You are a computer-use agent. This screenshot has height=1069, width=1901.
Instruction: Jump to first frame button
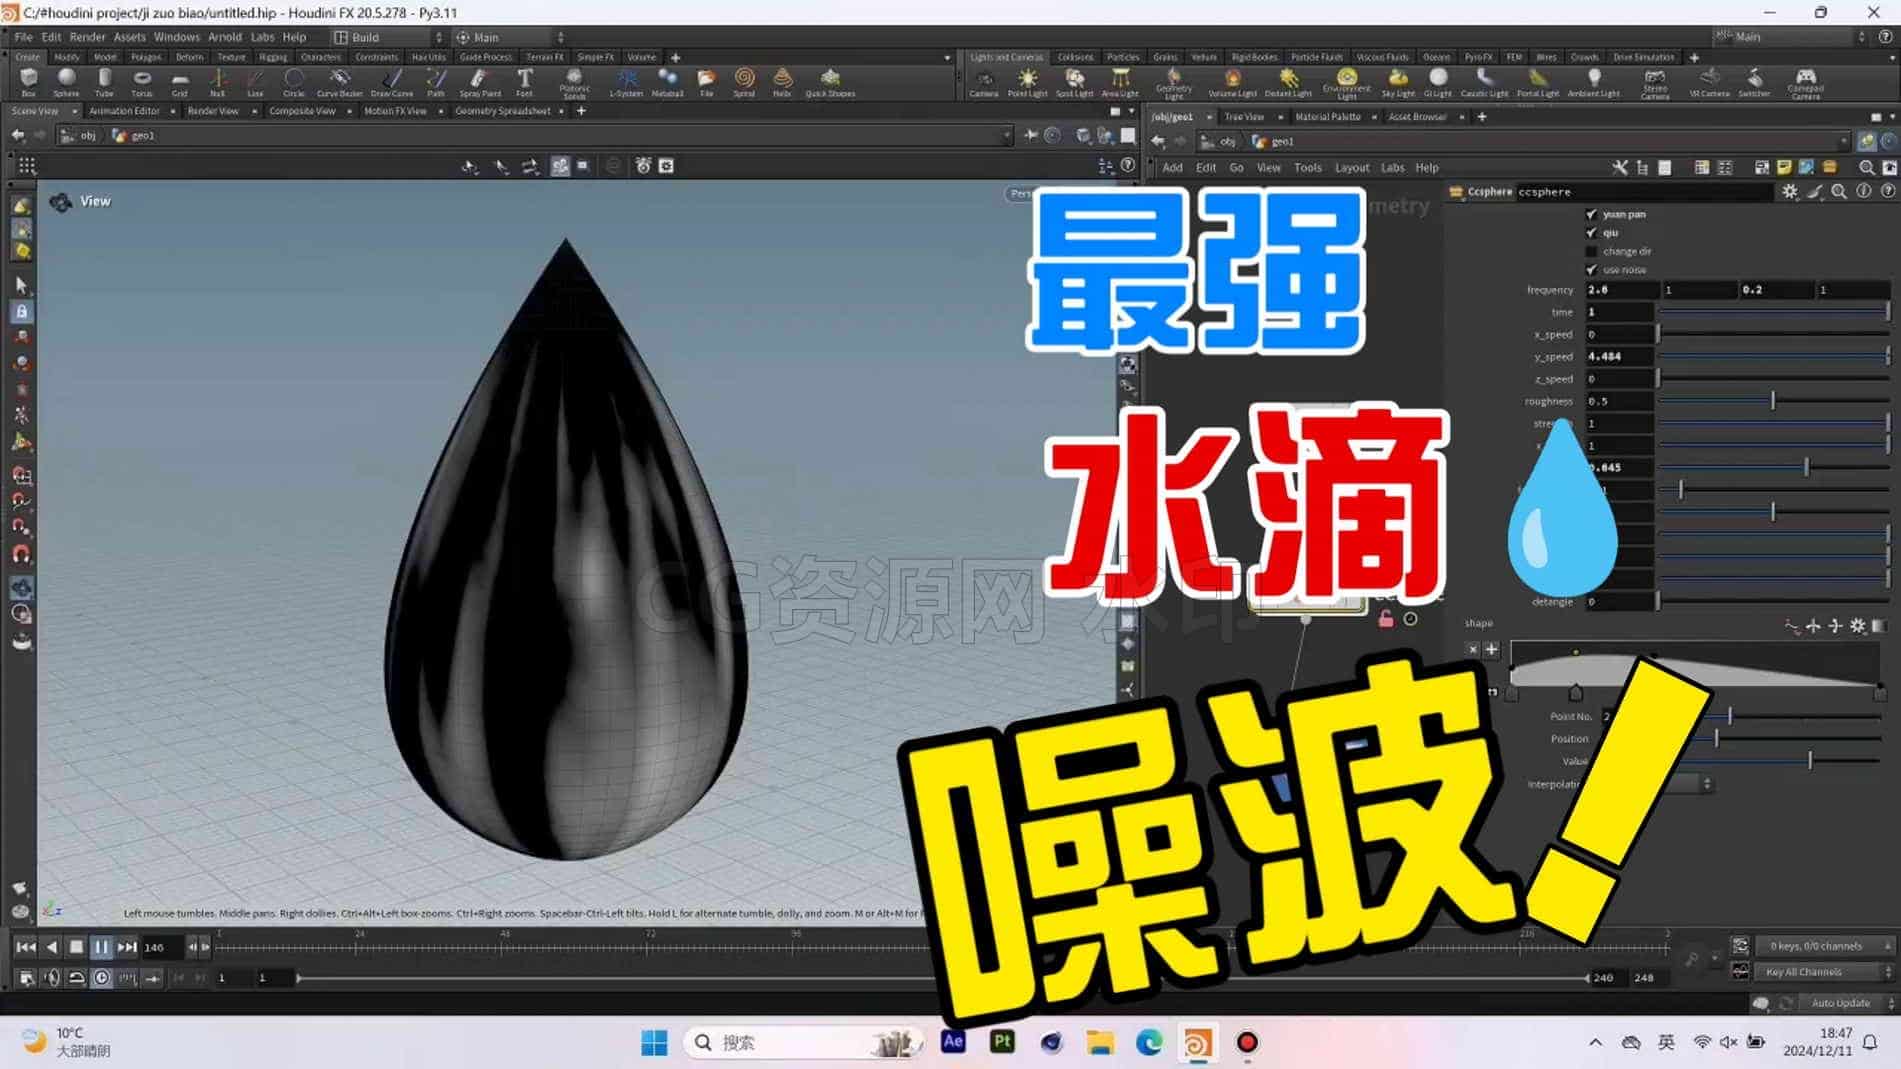(26, 946)
